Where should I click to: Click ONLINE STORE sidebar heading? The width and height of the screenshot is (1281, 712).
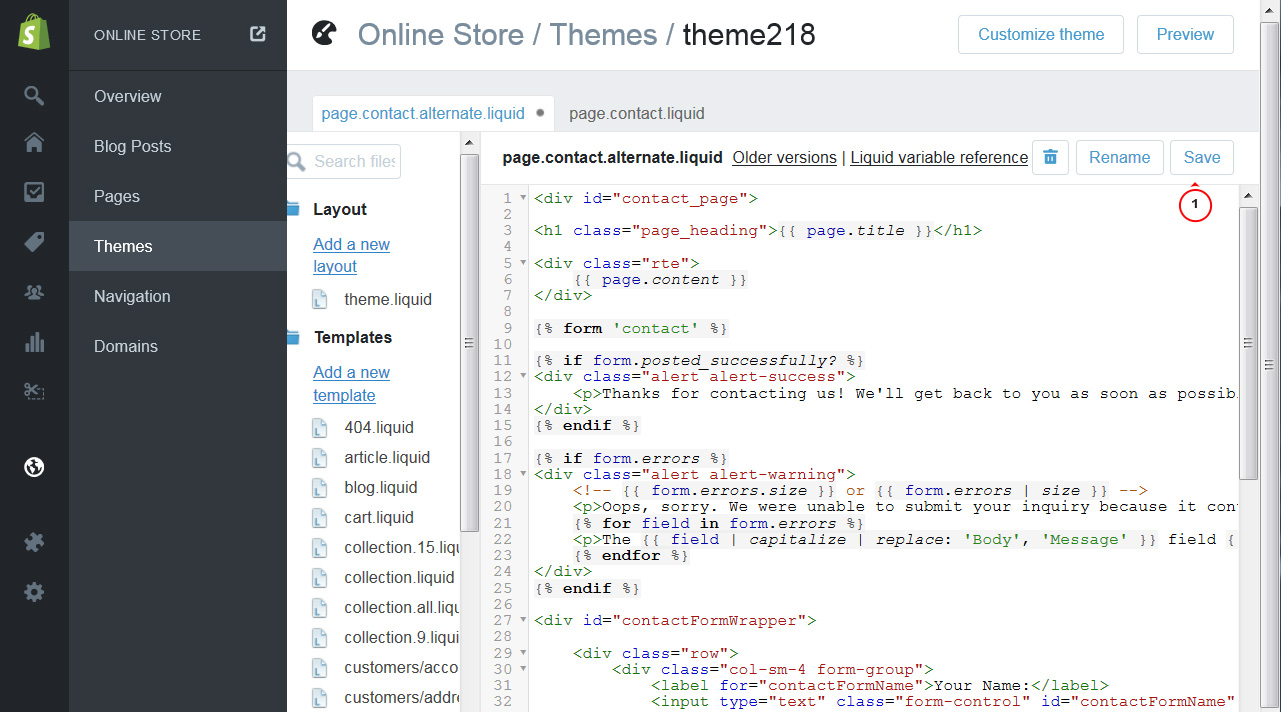(x=147, y=35)
